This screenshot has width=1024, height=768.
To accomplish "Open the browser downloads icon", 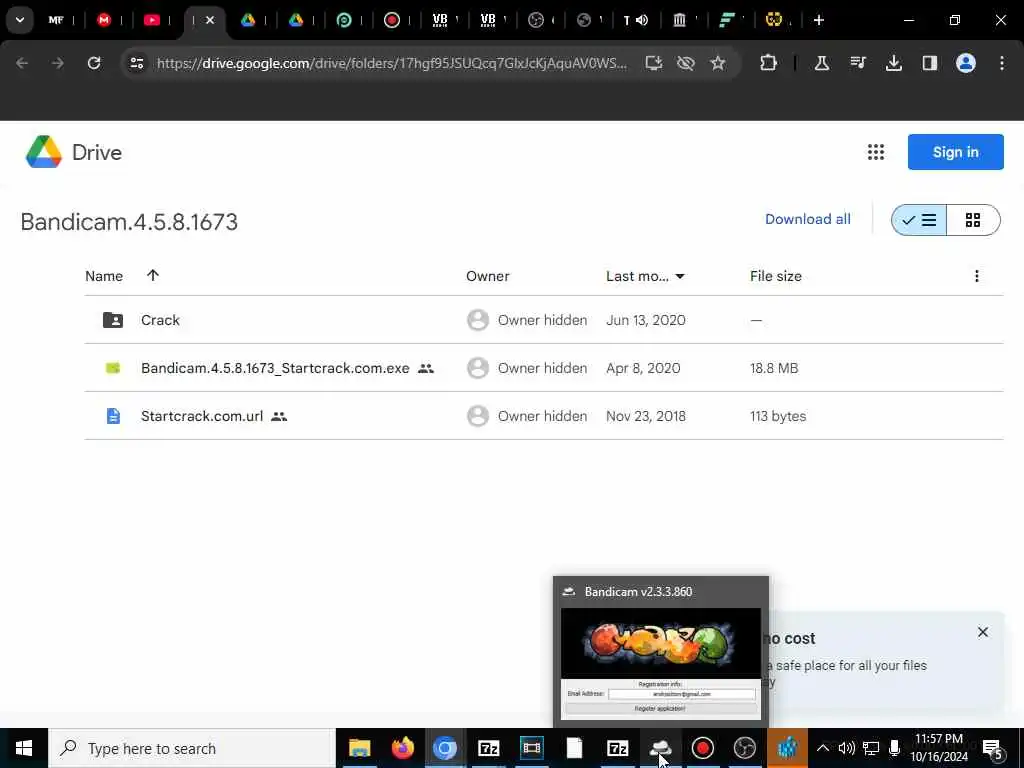I will point(894,63).
